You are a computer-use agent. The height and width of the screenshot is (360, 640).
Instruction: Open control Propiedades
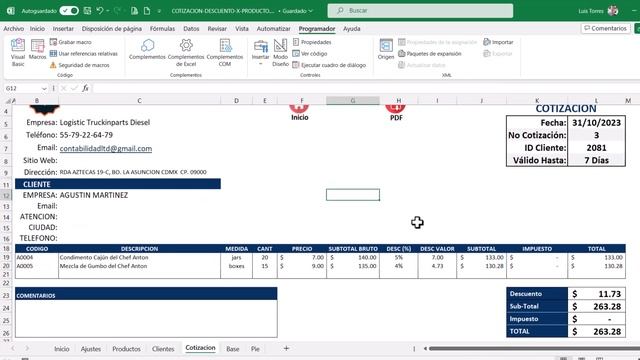pyautogui.click(x=312, y=42)
